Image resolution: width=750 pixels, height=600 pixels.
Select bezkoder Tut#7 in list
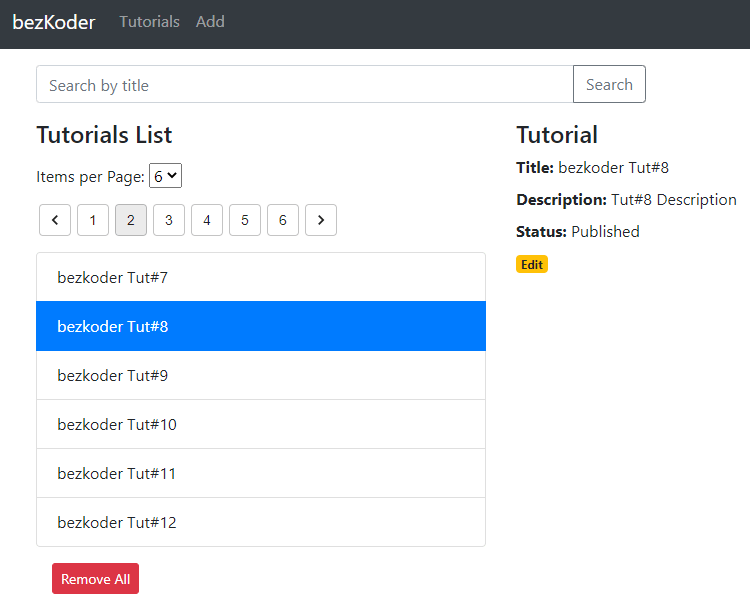point(261,277)
